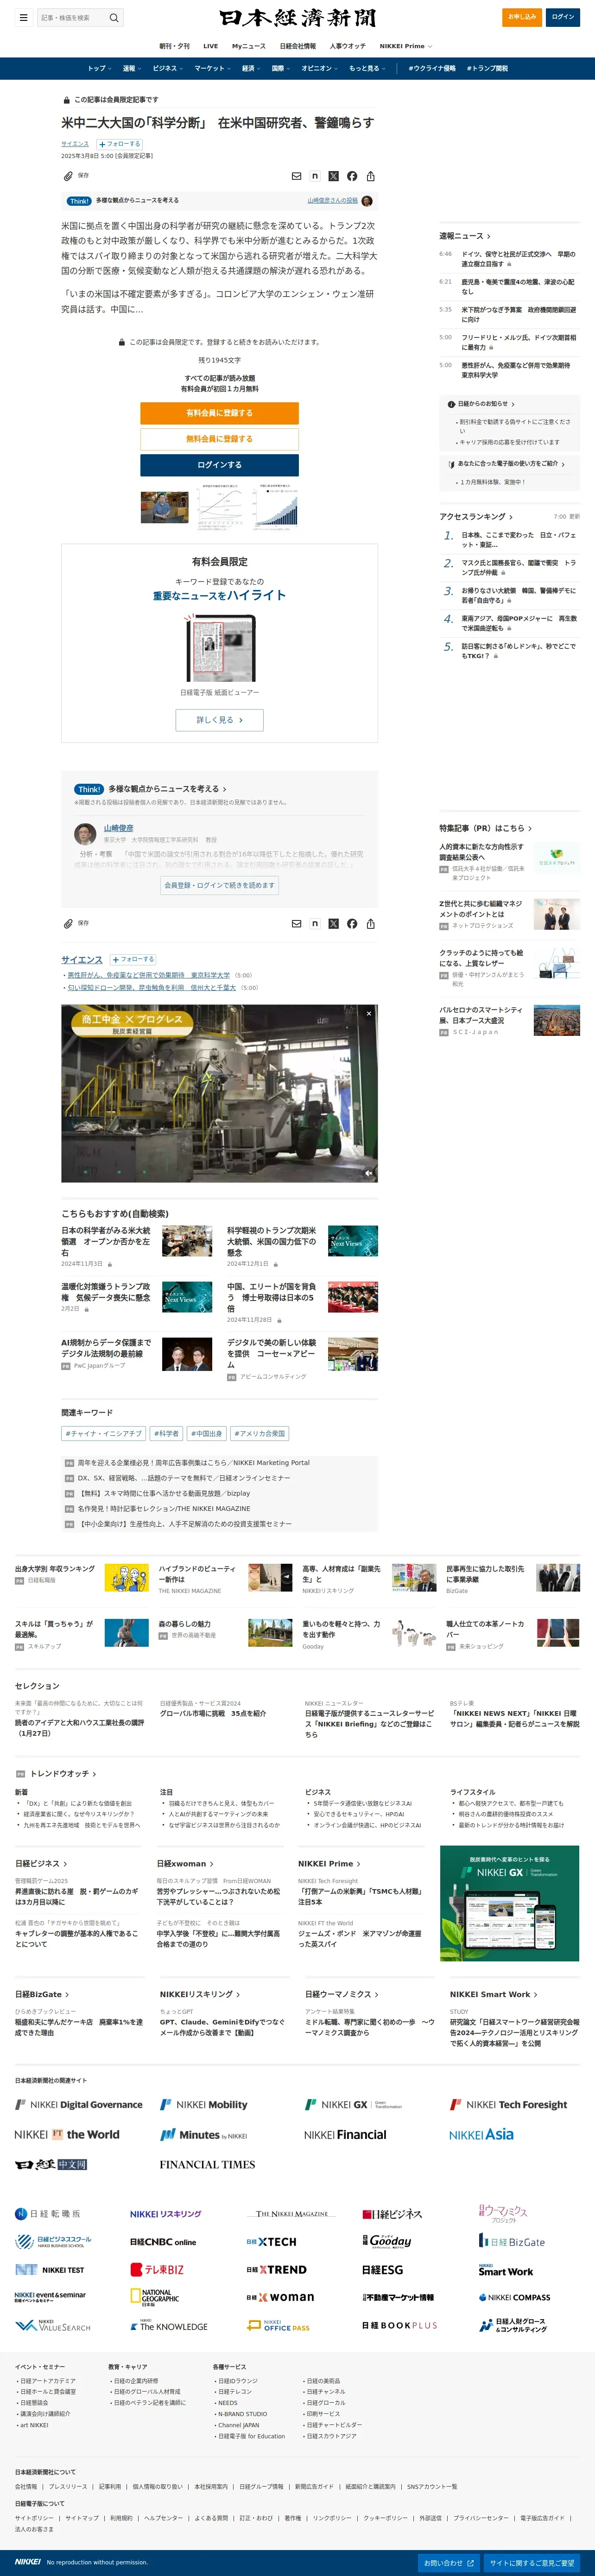Click the blue ログインする button
The image size is (595, 2576).
[219, 465]
